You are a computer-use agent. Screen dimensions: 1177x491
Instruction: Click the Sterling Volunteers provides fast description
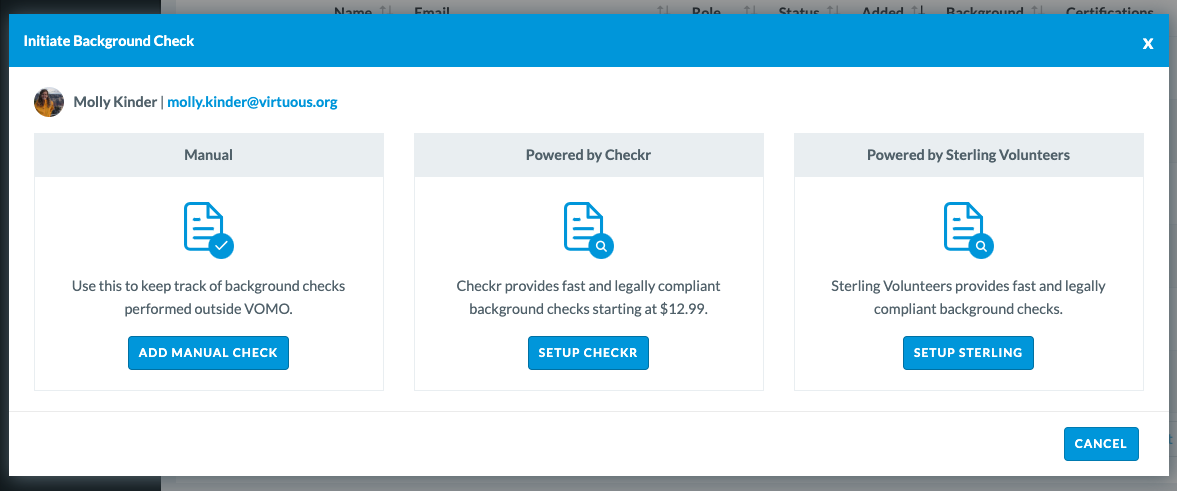tap(968, 297)
